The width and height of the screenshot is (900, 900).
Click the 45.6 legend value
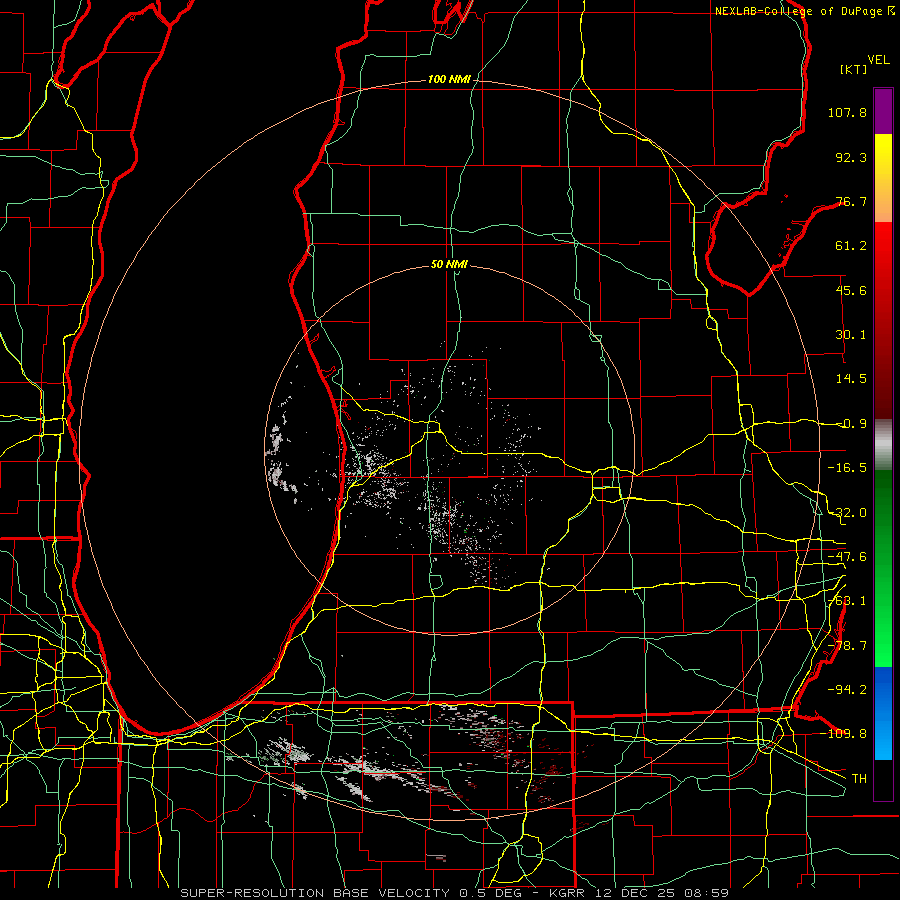[851, 290]
